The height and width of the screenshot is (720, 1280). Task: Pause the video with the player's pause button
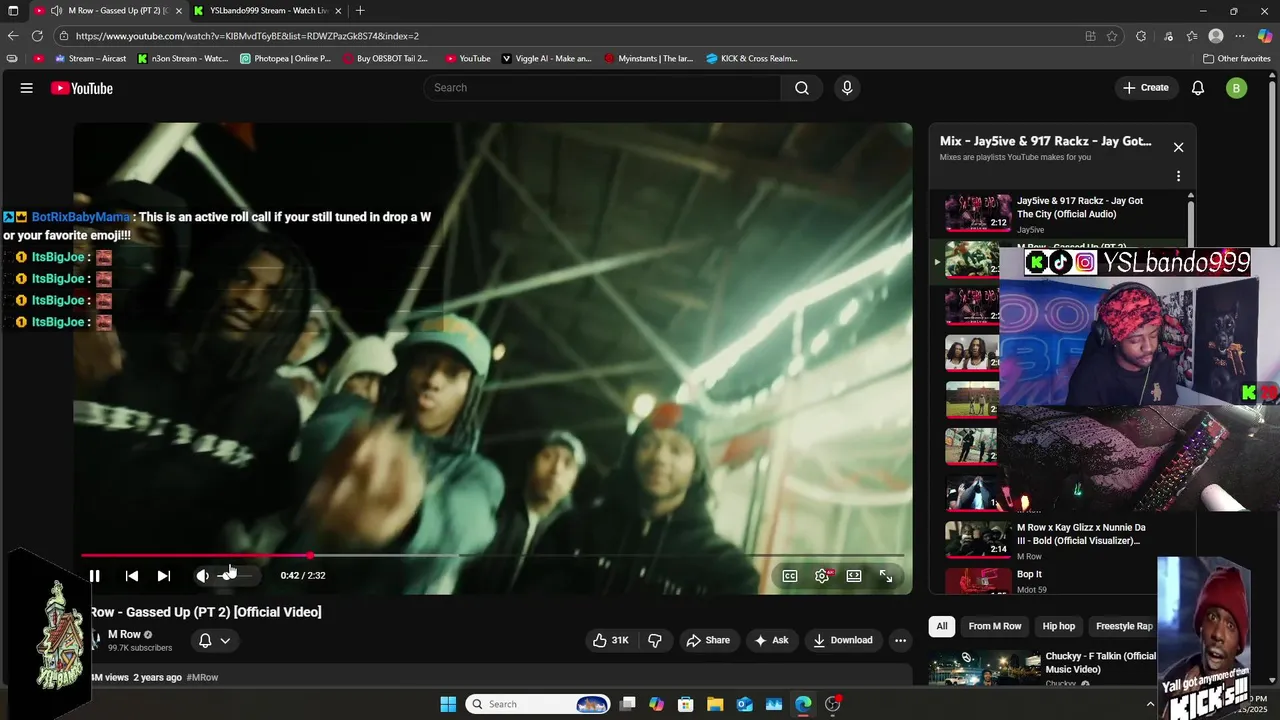(x=94, y=576)
